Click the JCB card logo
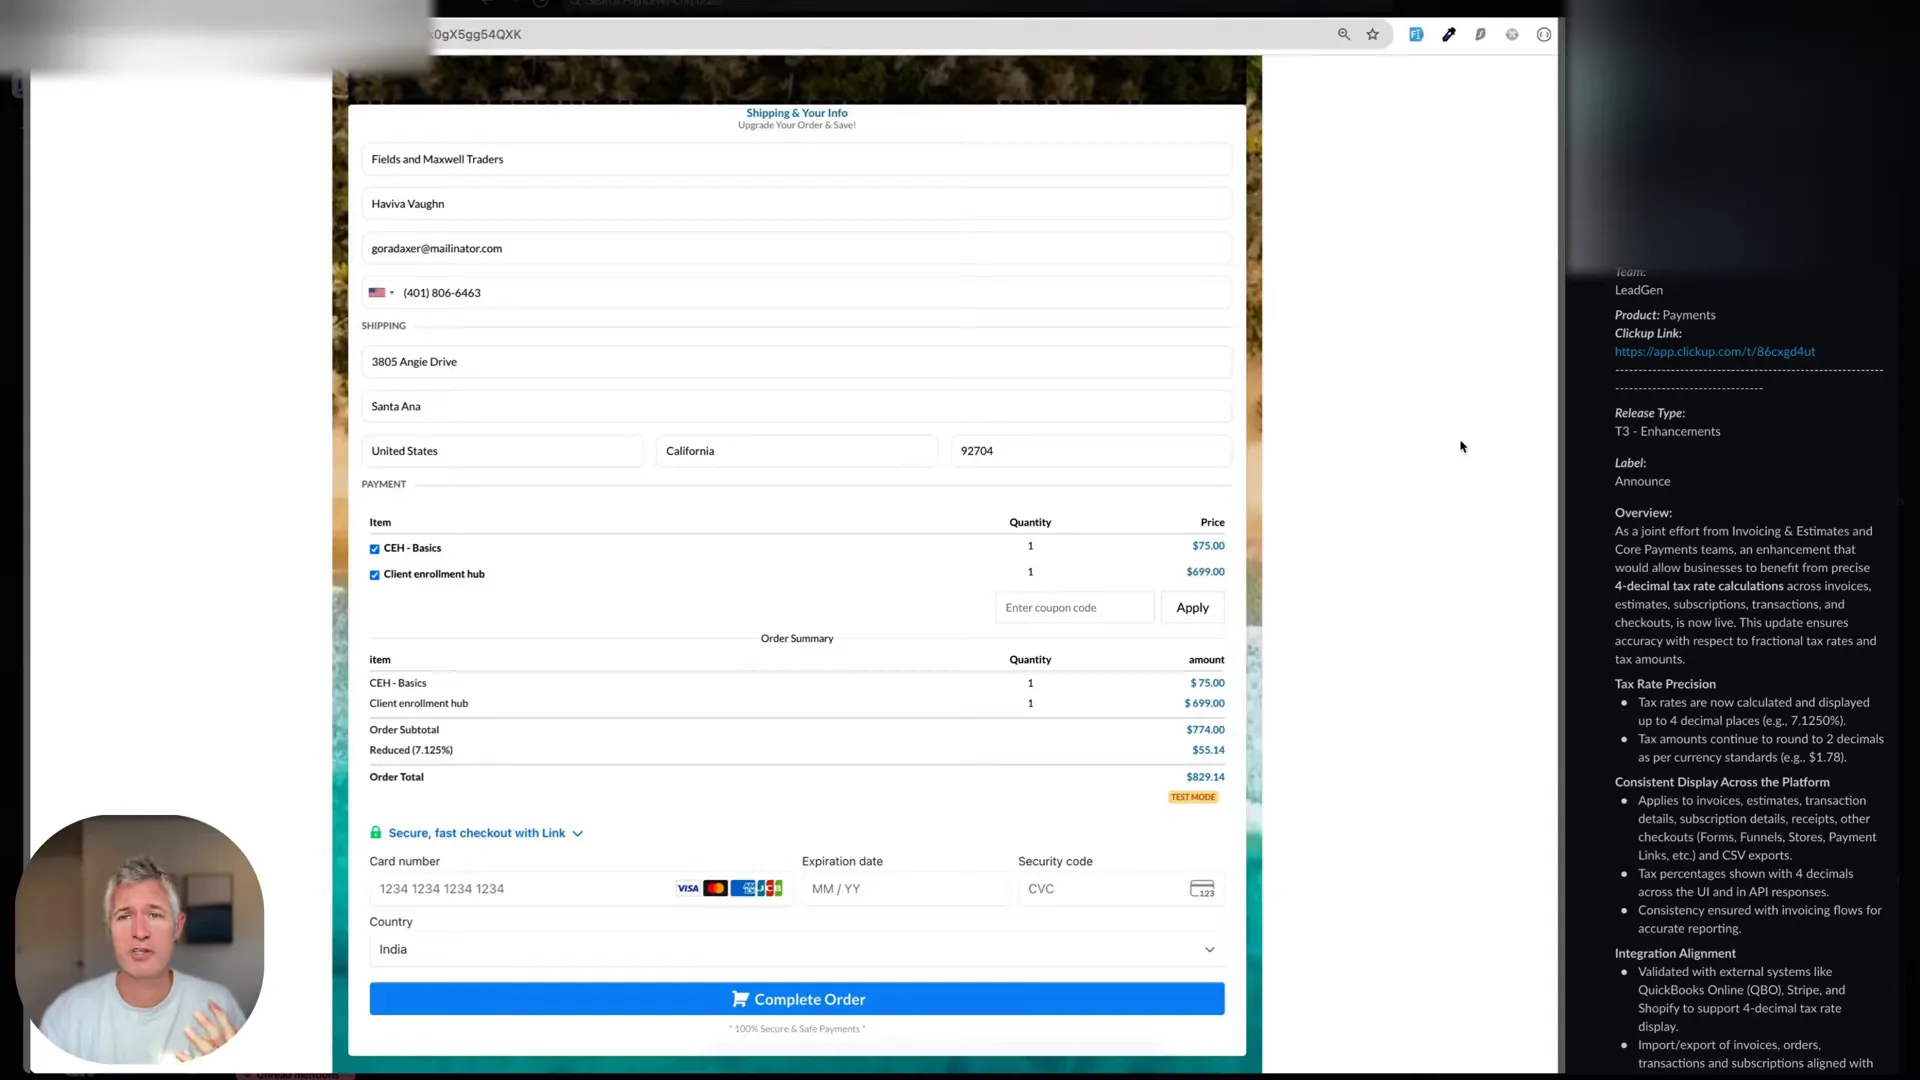 [770, 888]
